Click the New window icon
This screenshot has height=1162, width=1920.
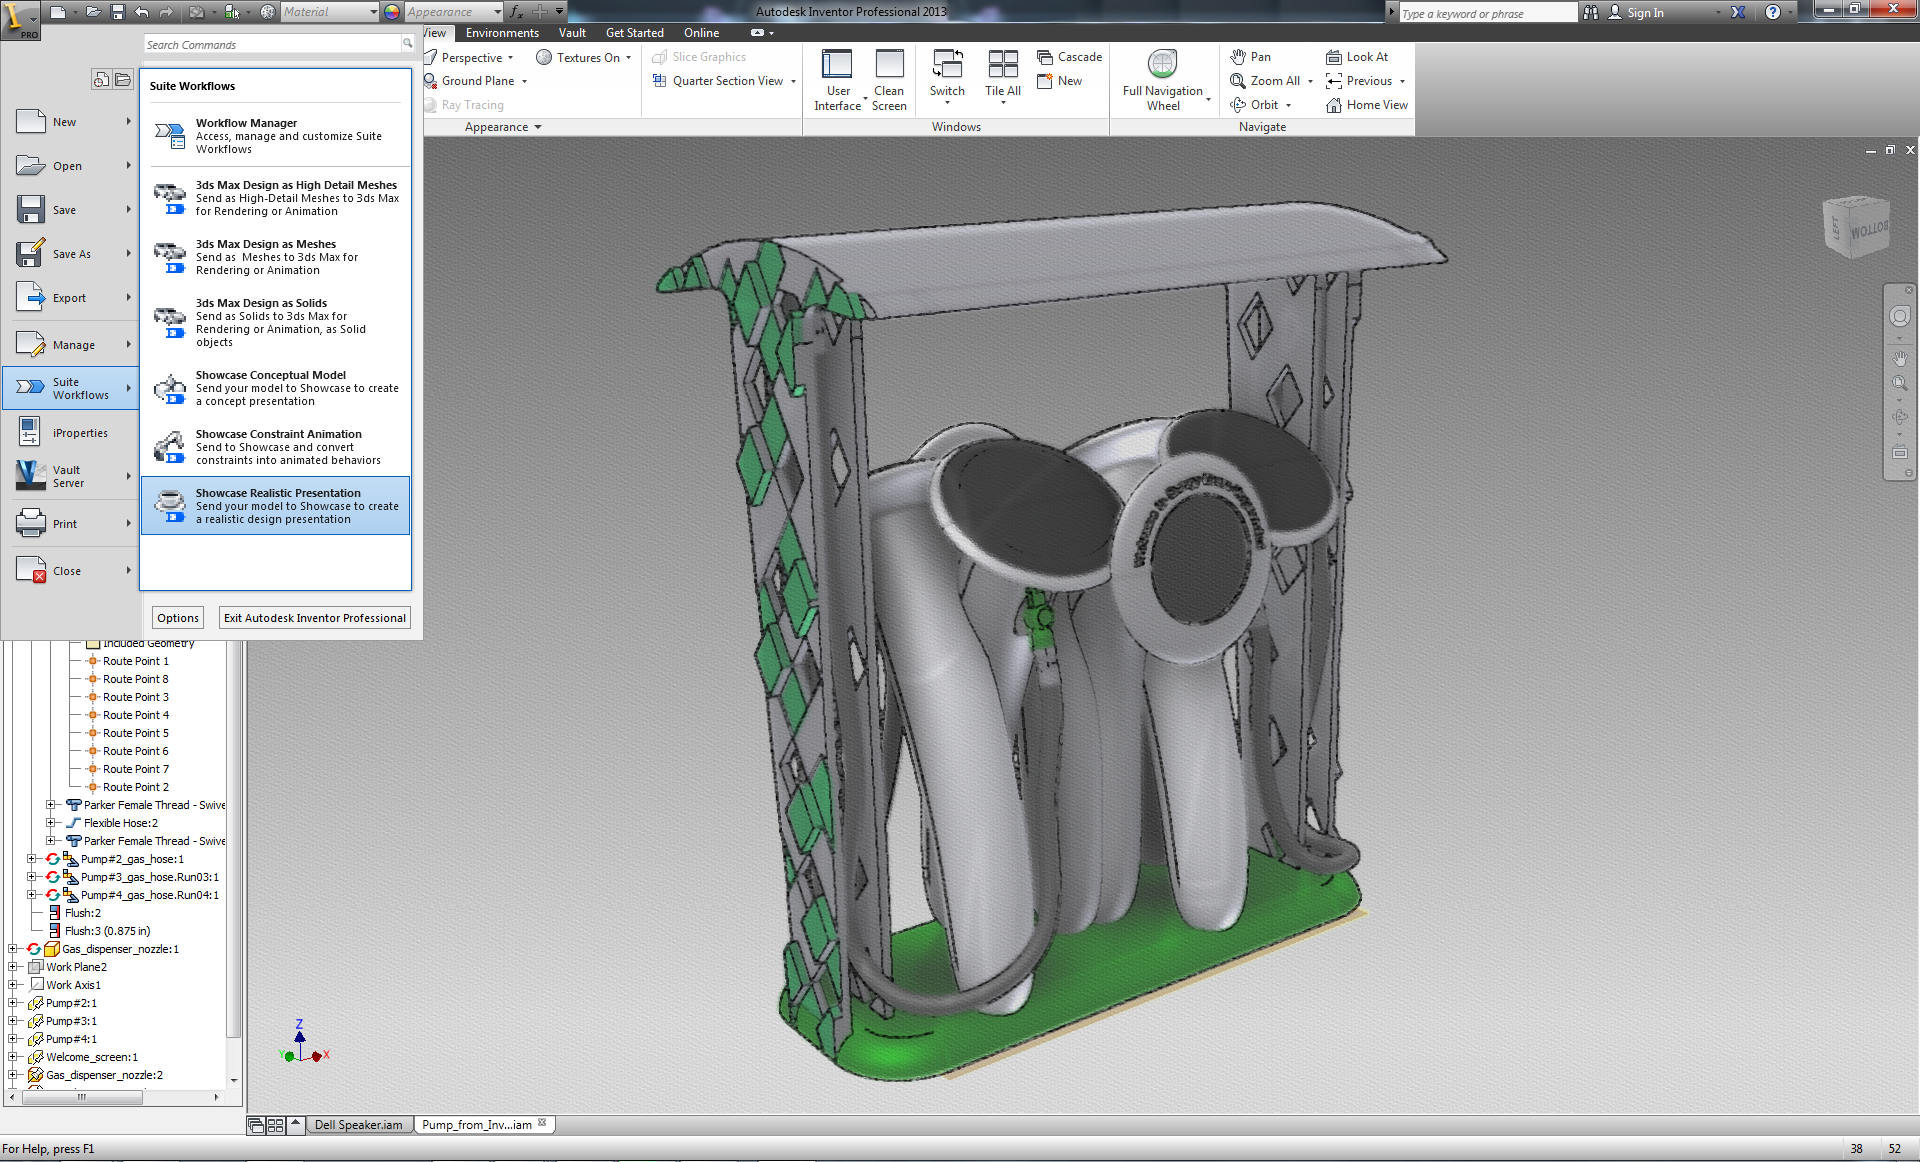pyautogui.click(x=1045, y=81)
